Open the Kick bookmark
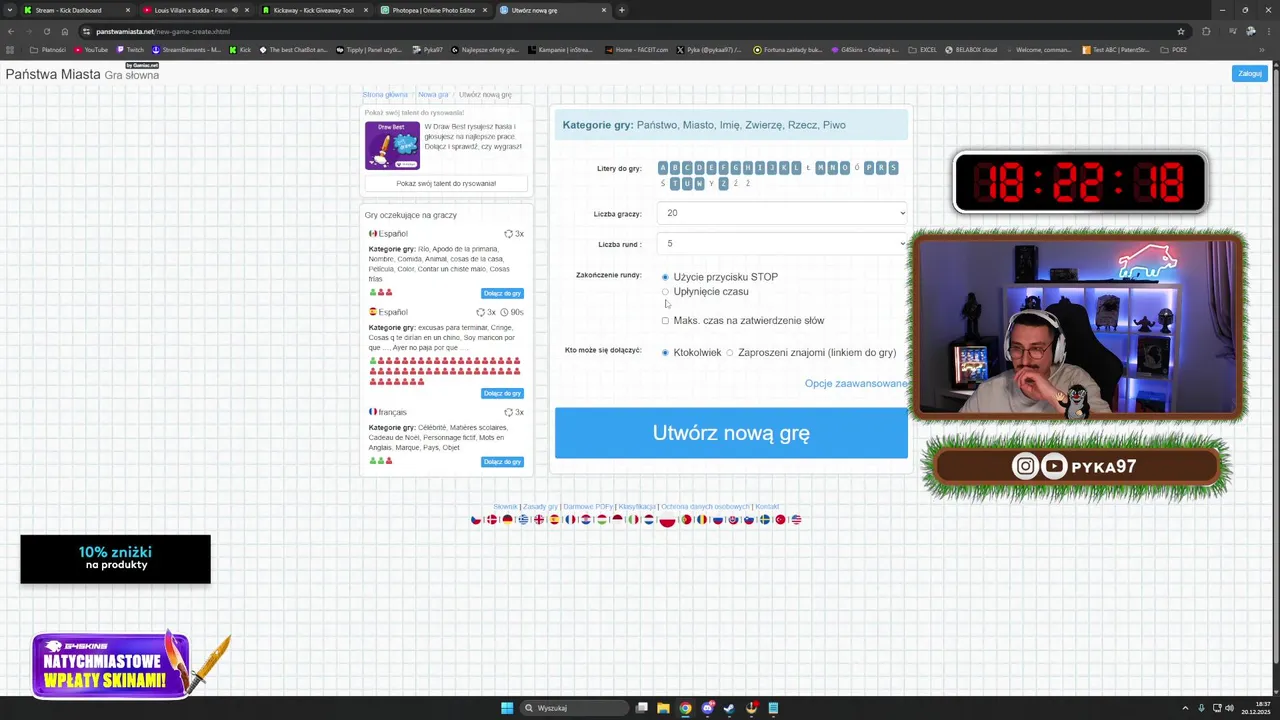Viewport: 1280px width, 720px height. tap(240, 49)
